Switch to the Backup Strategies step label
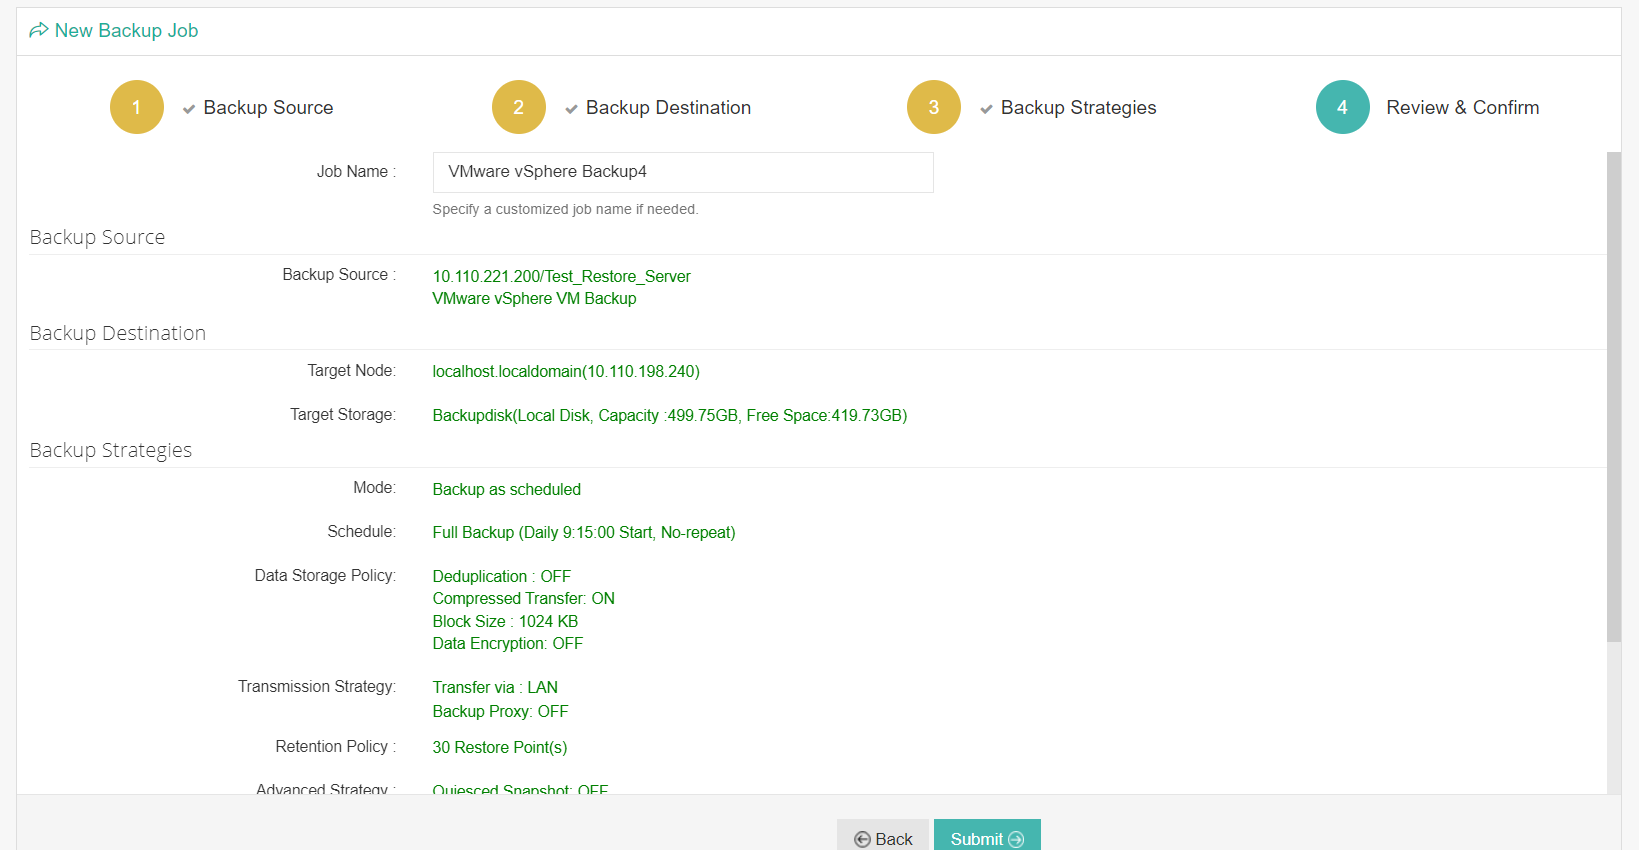Screen dimensions: 1639x850 1078,108
